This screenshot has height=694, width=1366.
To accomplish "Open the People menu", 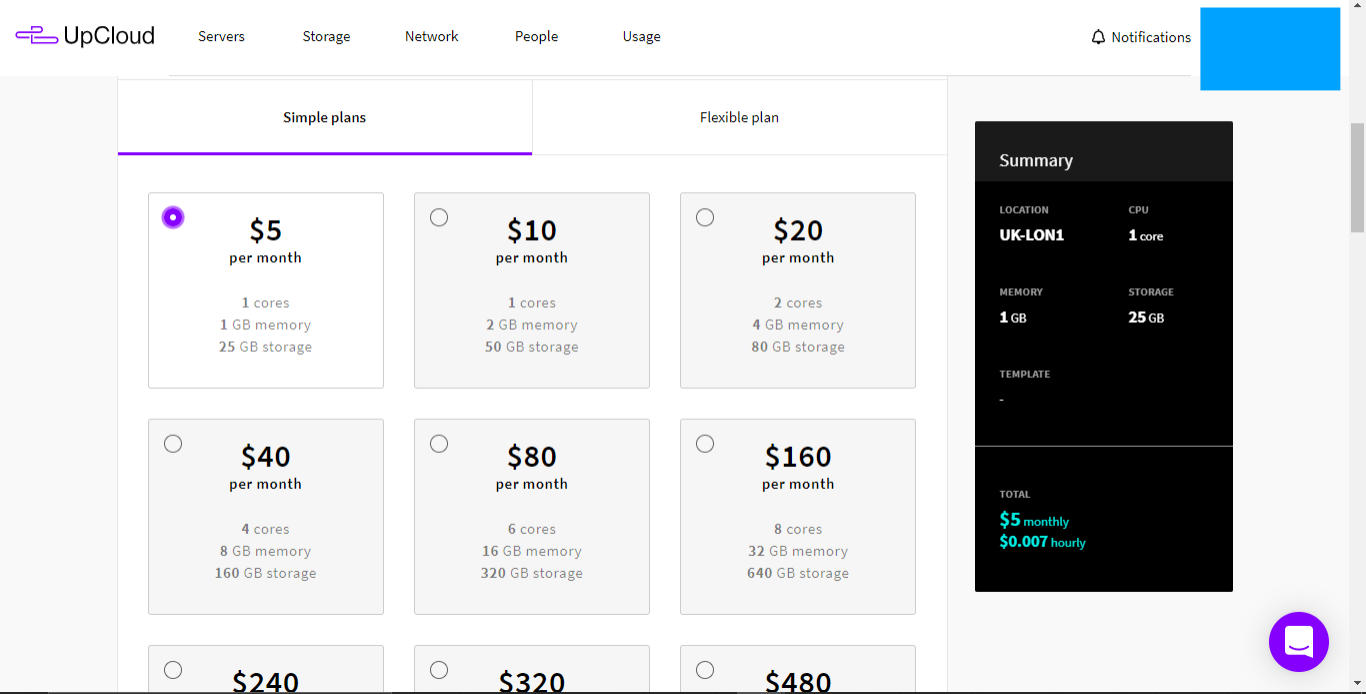I will pyautogui.click(x=537, y=36).
